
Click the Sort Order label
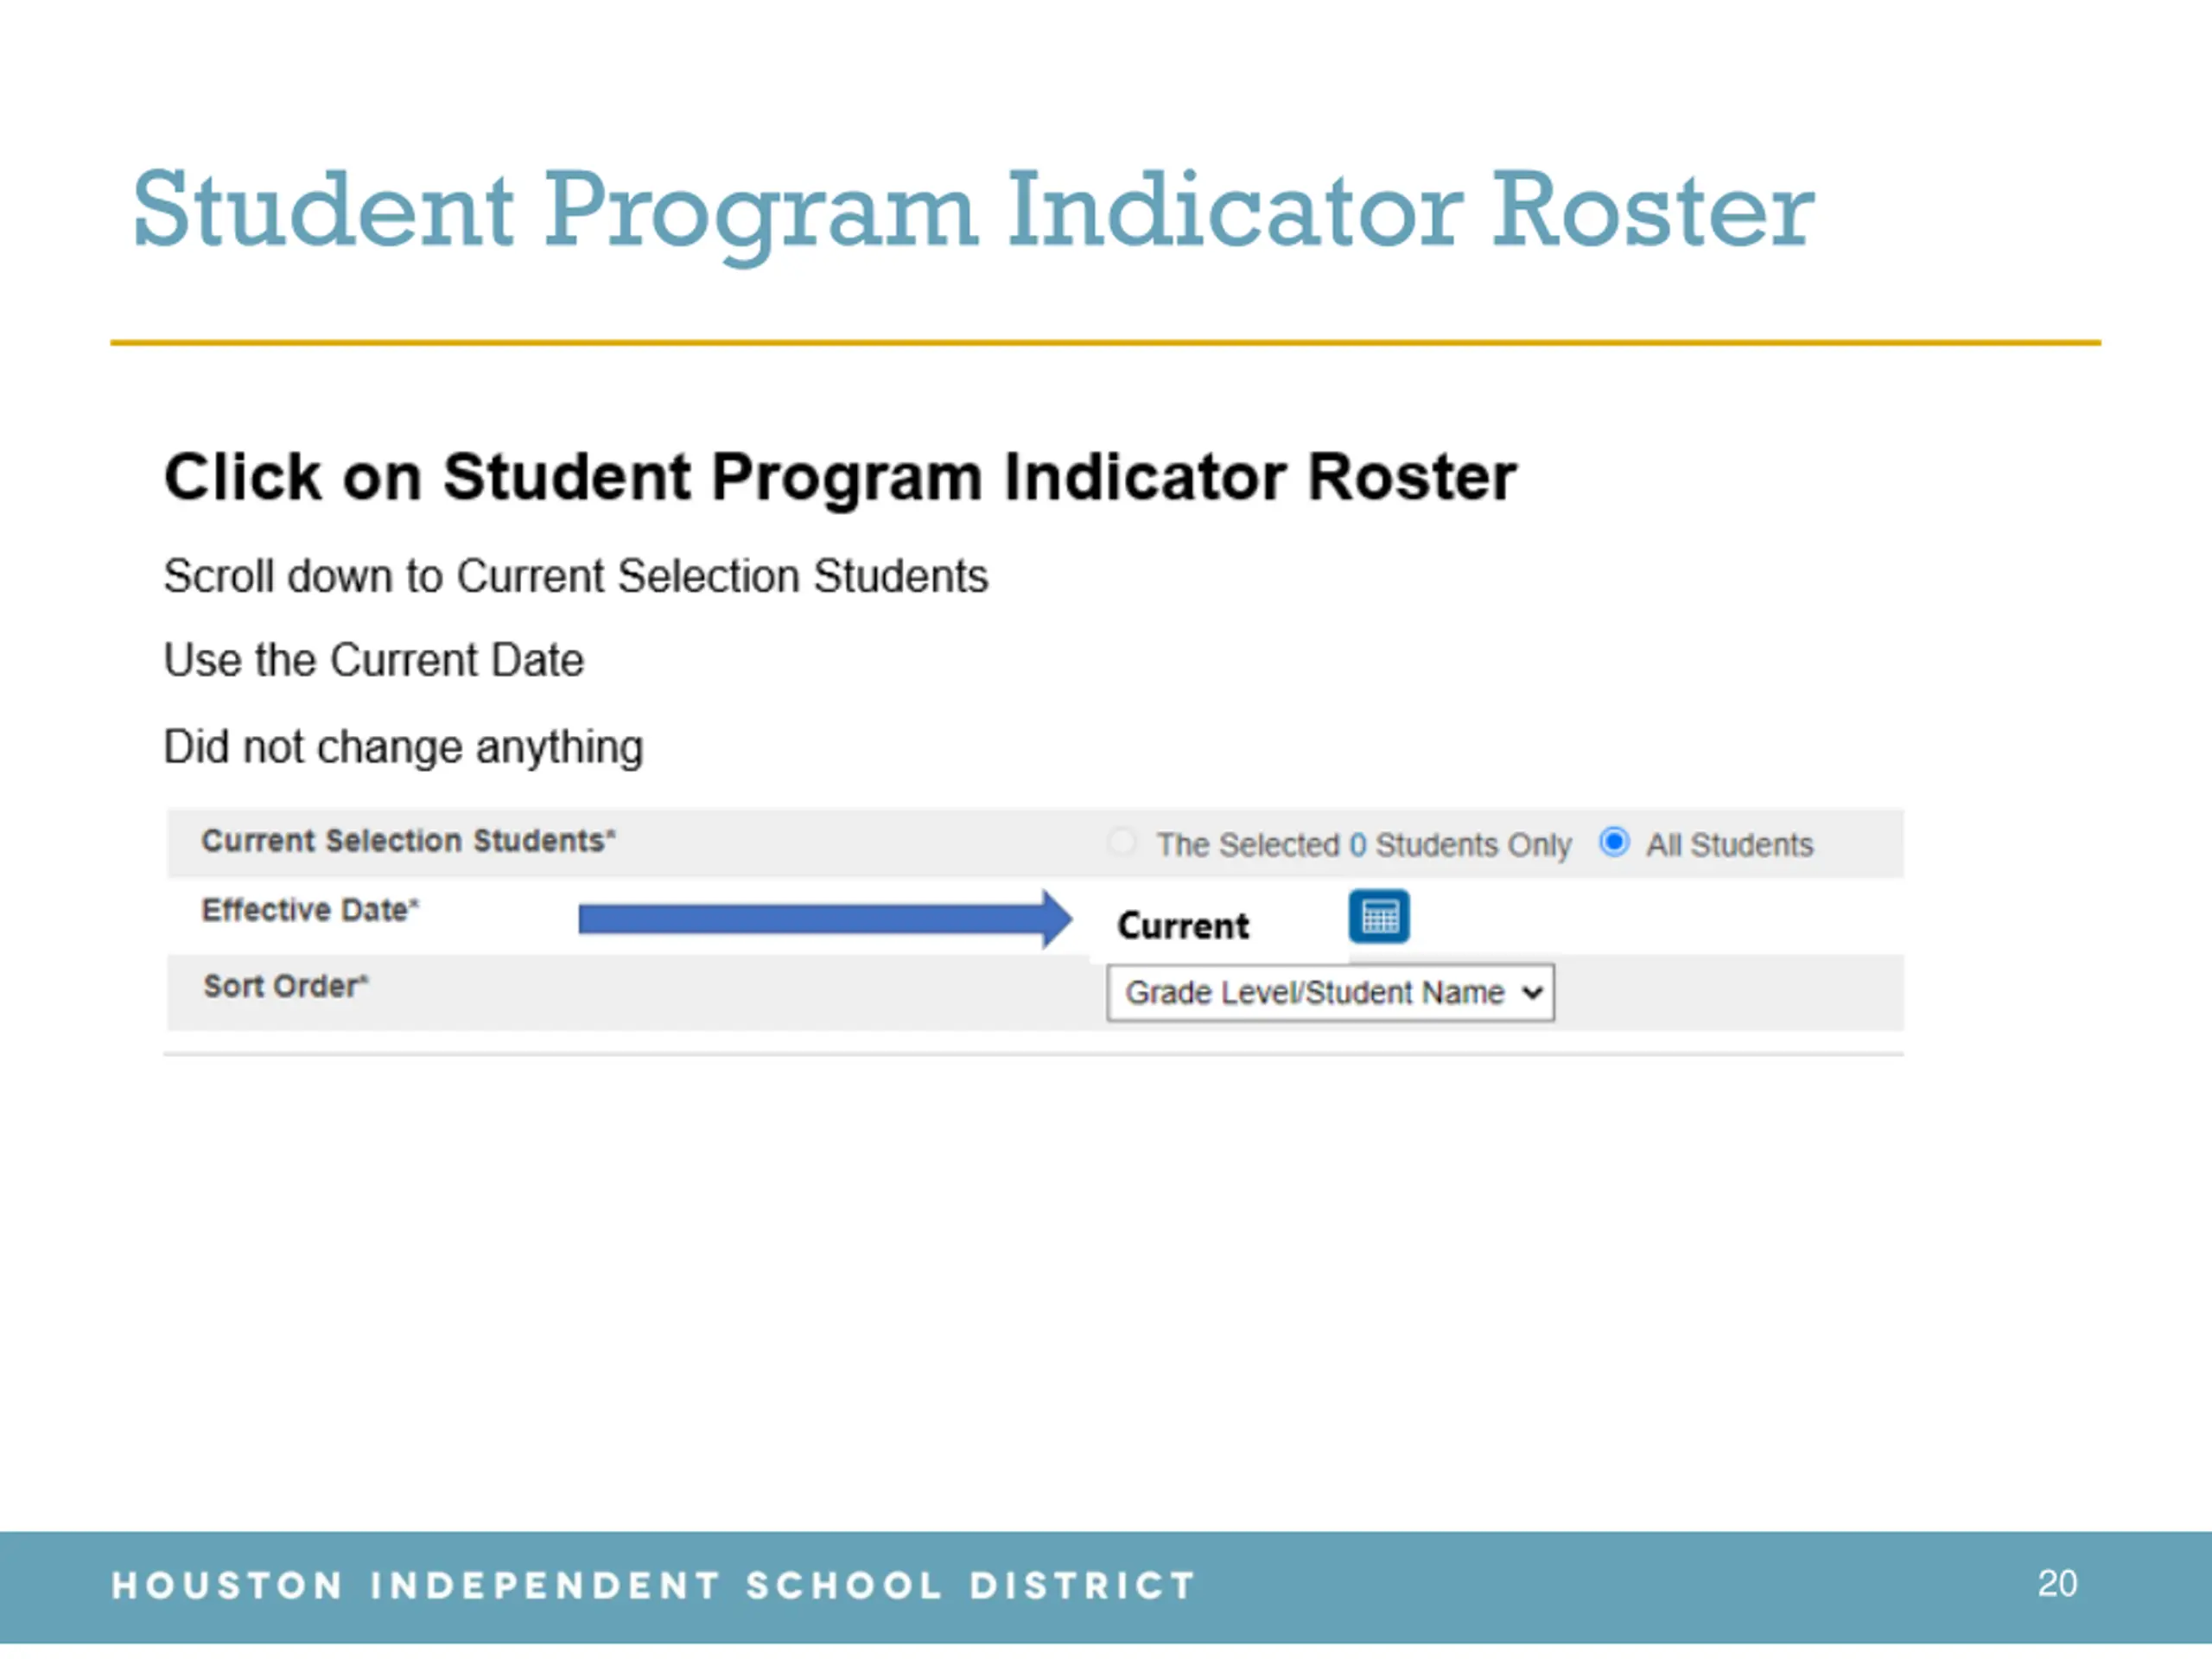286,986
